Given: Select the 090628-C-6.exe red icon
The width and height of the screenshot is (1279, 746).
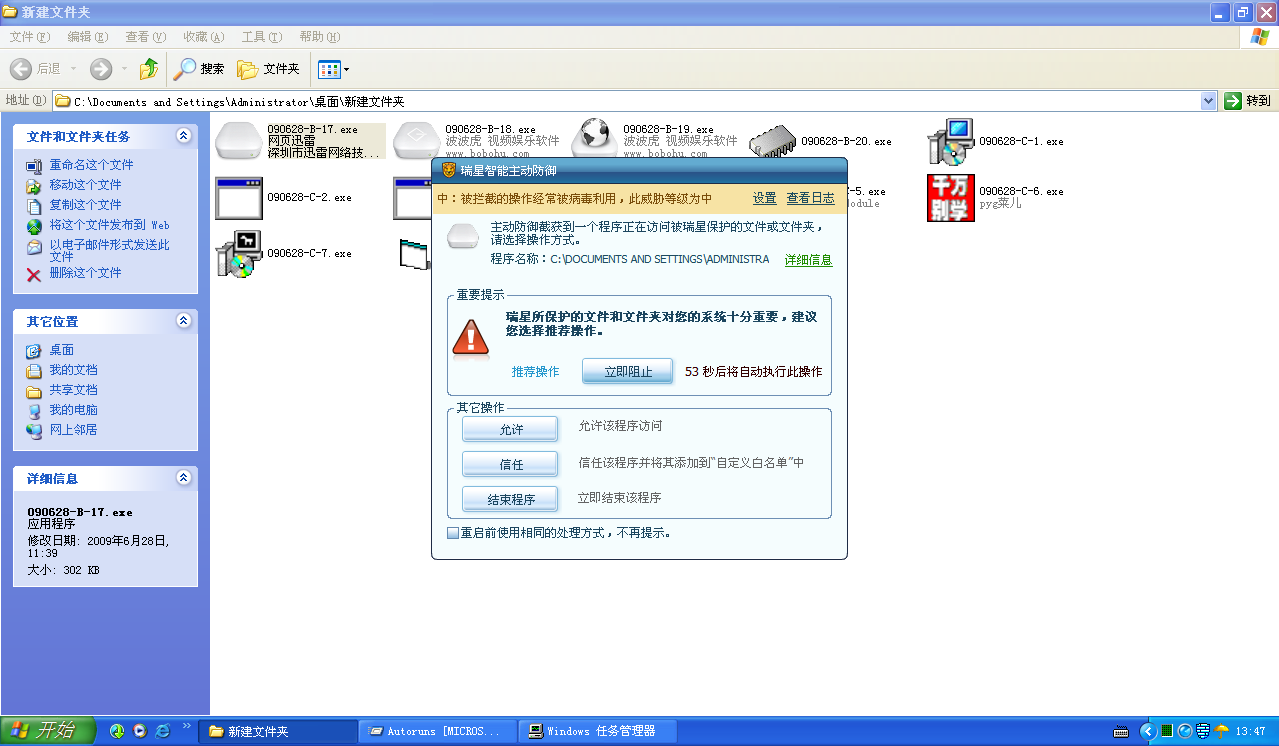Looking at the screenshot, I should click(x=951, y=198).
